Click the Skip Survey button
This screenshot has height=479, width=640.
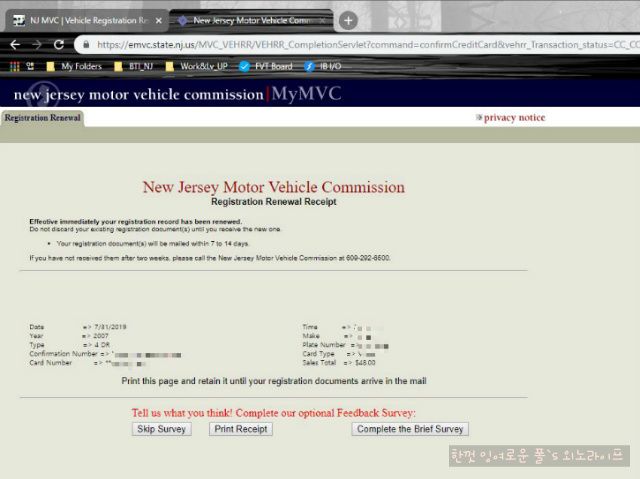click(162, 429)
